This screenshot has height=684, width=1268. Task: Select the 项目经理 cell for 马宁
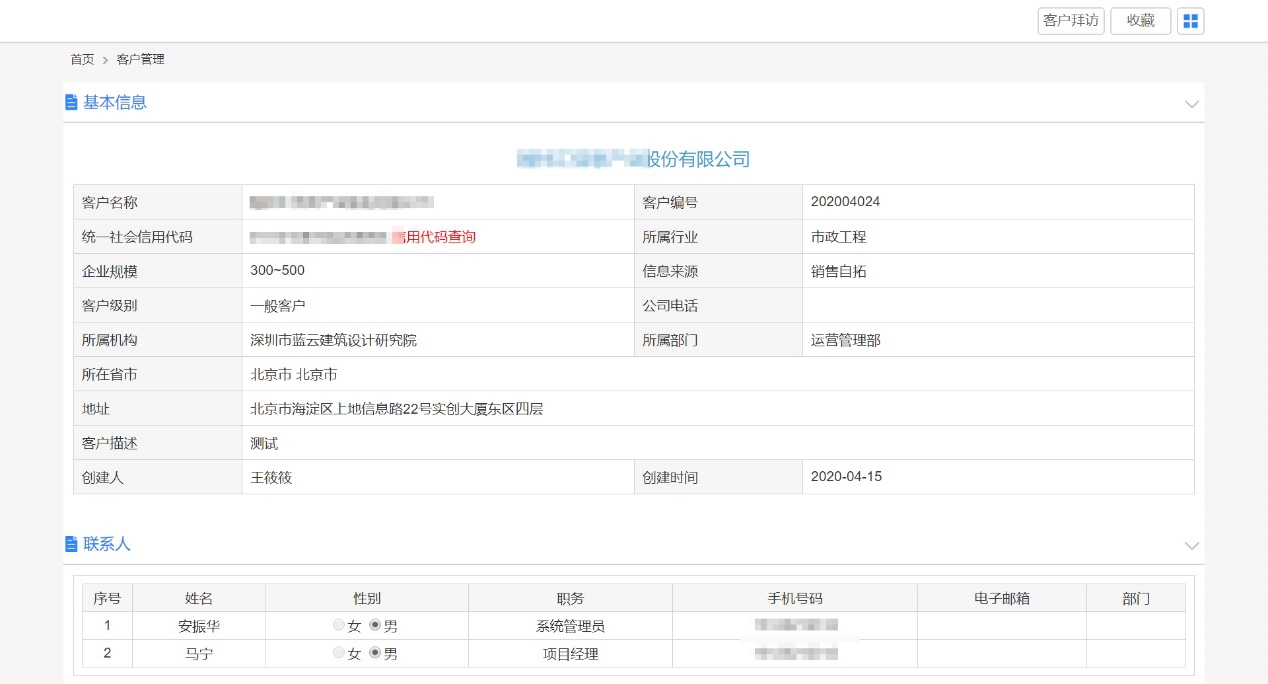click(x=570, y=654)
